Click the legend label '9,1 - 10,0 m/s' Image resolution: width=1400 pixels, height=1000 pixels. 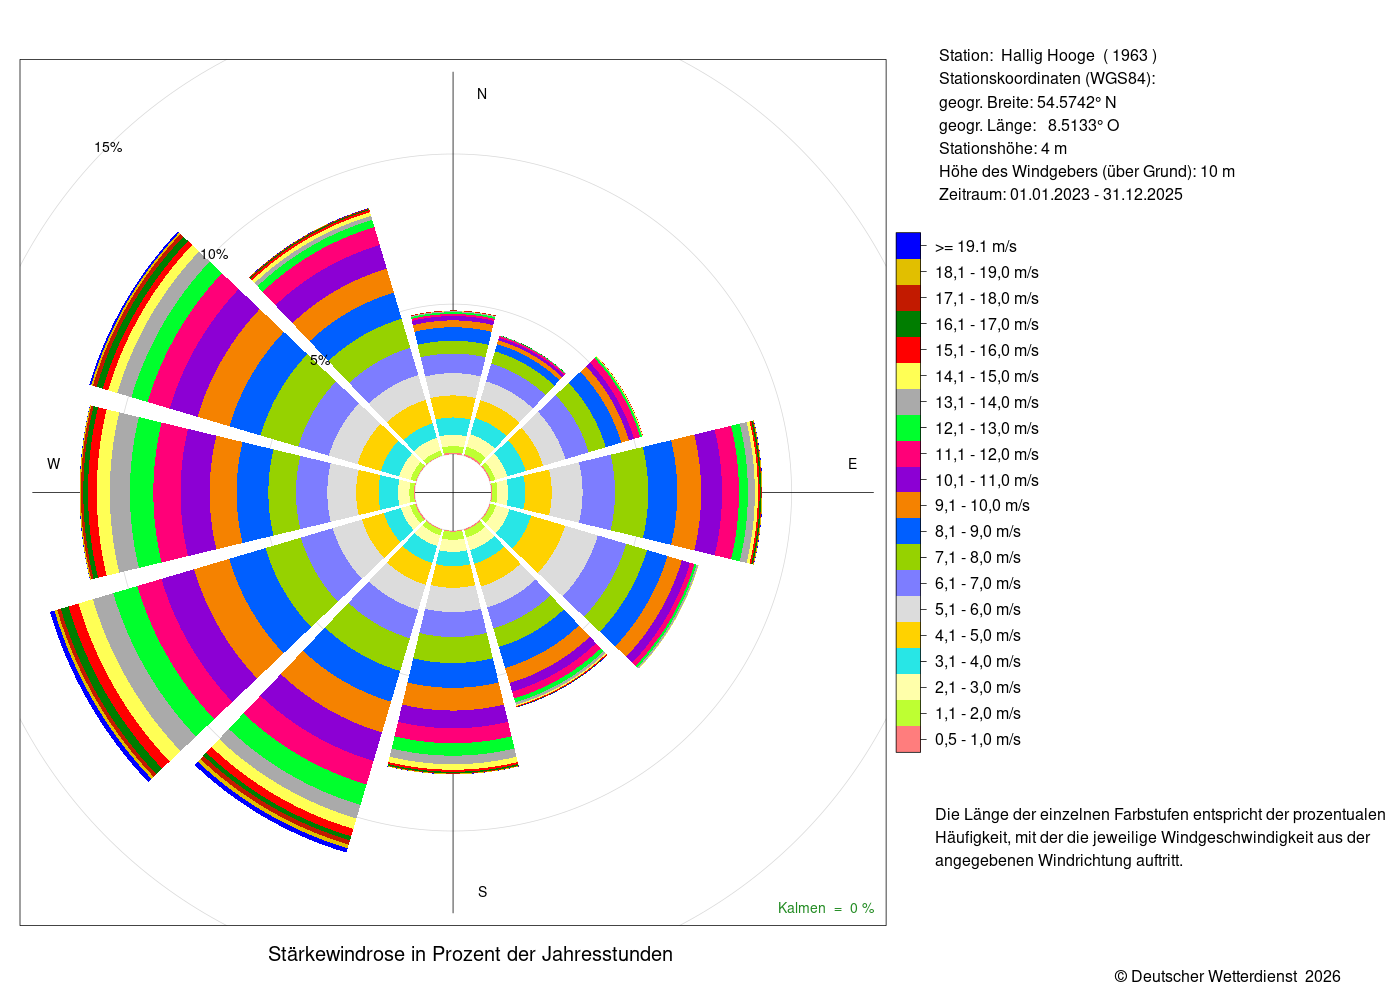click(x=982, y=506)
